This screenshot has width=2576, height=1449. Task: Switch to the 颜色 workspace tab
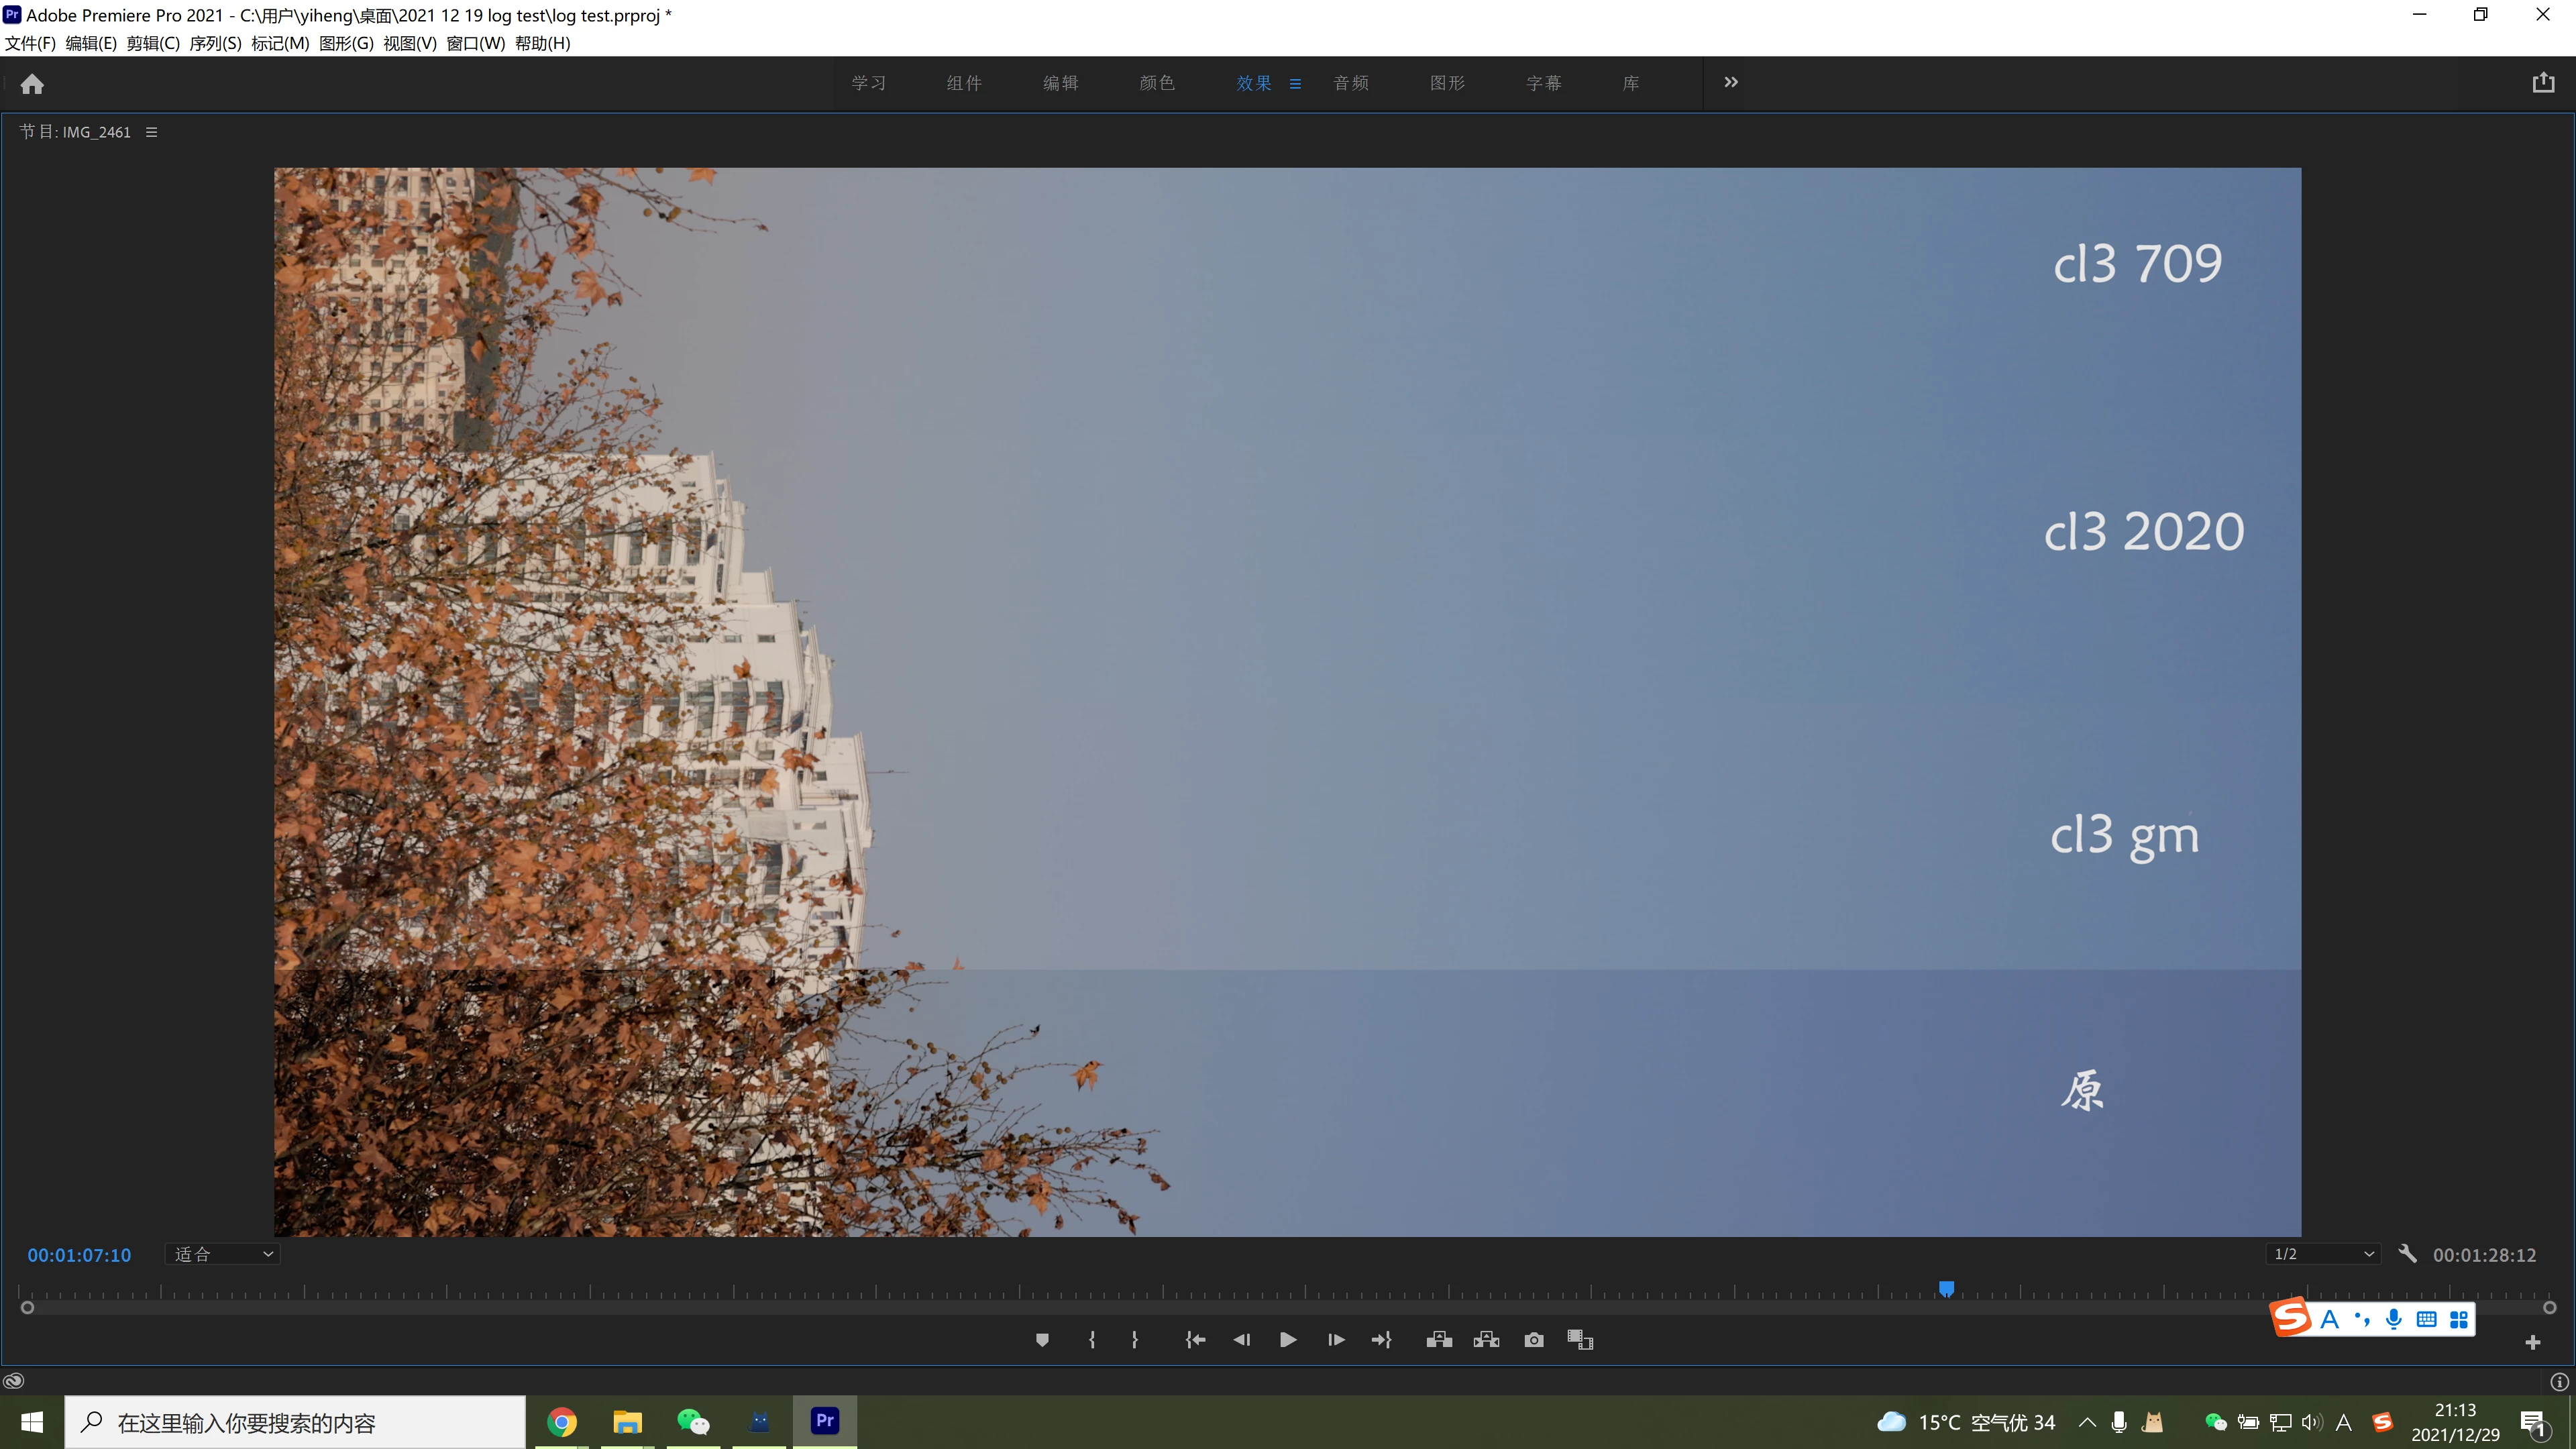coord(1157,83)
